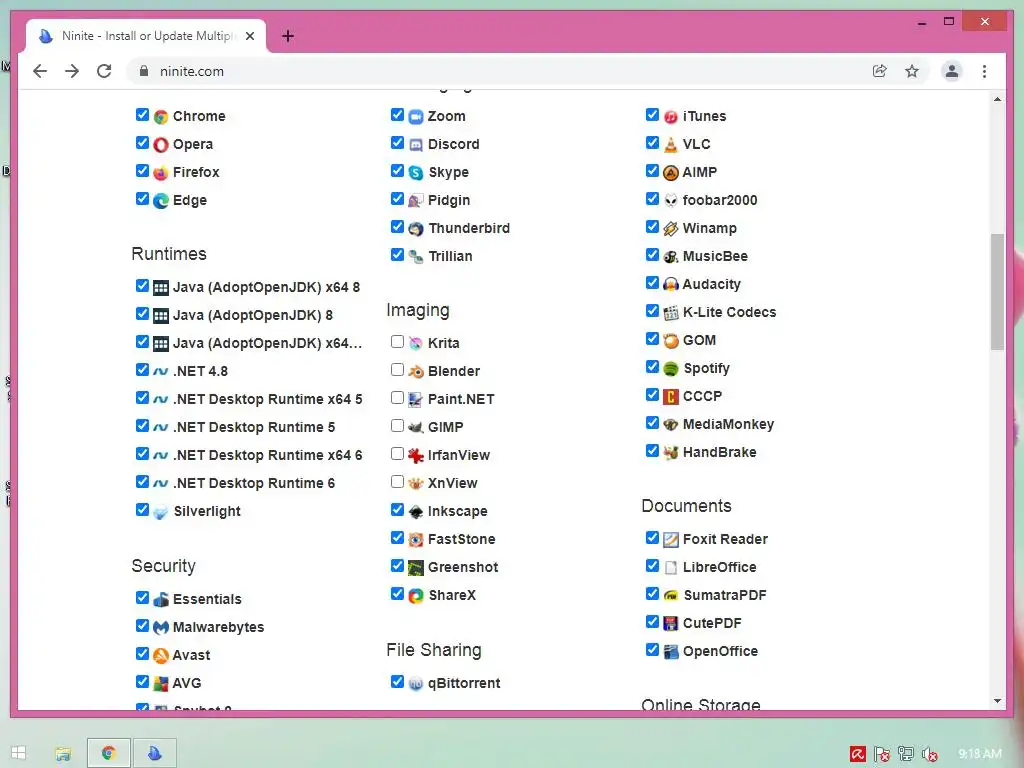This screenshot has height=768, width=1024.
Task: Click the MusicBee label
Action: click(x=715, y=256)
